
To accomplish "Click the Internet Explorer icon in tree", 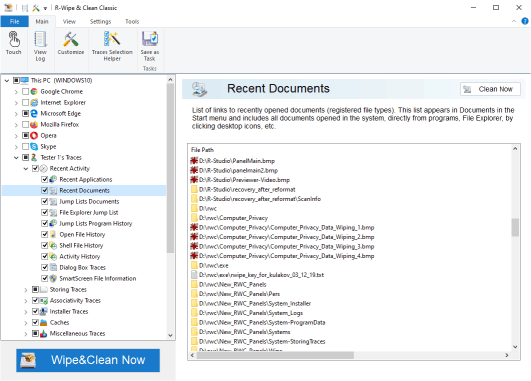I will tap(34, 102).
